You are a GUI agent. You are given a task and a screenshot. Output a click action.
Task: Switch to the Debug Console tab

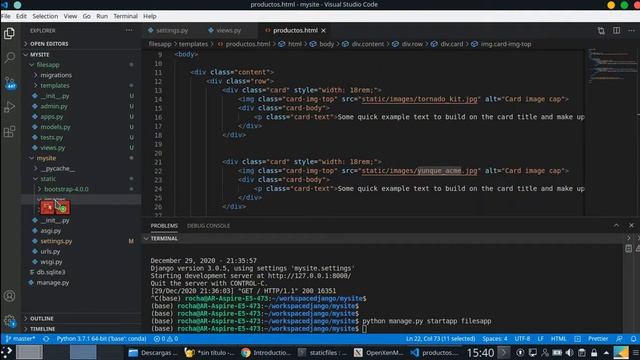(208, 225)
